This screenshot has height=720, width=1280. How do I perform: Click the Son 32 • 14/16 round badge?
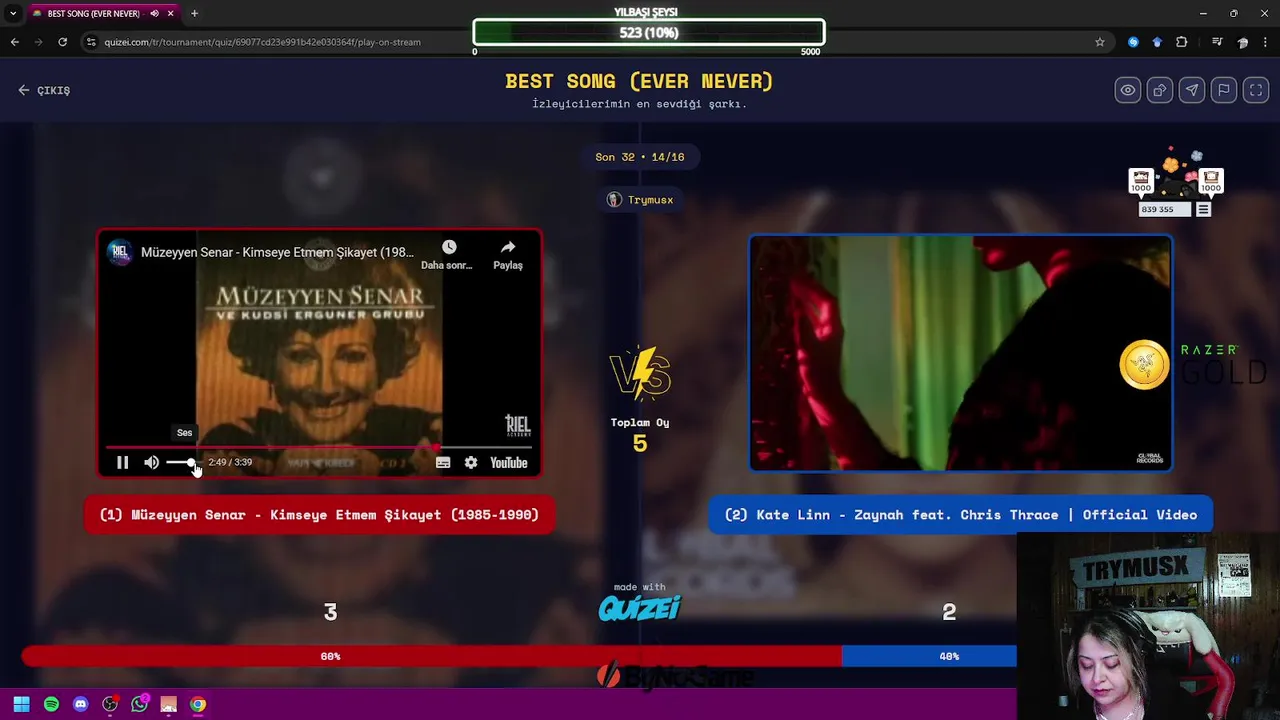[x=640, y=157]
